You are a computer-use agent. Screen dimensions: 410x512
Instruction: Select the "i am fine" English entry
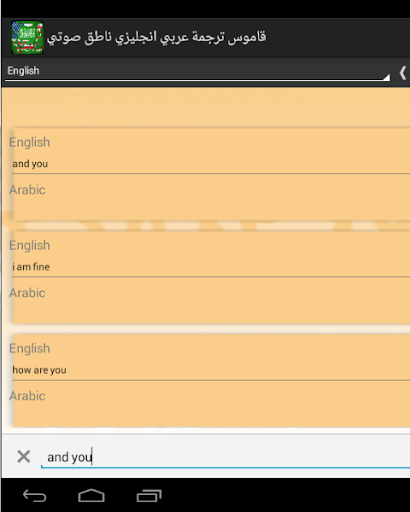(x=31, y=267)
